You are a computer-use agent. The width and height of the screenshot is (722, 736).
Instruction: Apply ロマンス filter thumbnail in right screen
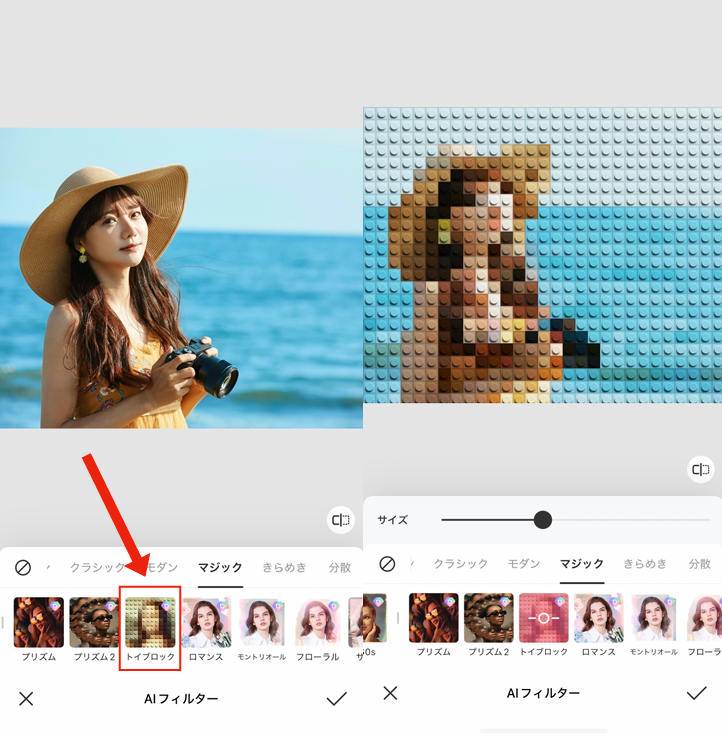click(599, 618)
